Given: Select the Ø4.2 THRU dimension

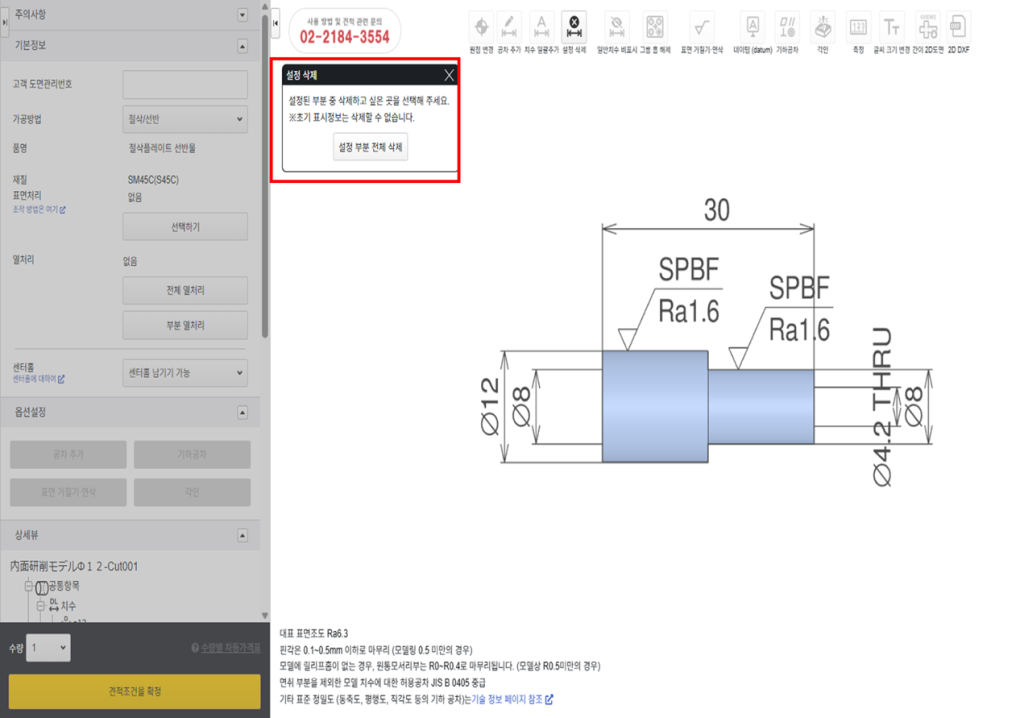Looking at the screenshot, I should (x=882, y=406).
